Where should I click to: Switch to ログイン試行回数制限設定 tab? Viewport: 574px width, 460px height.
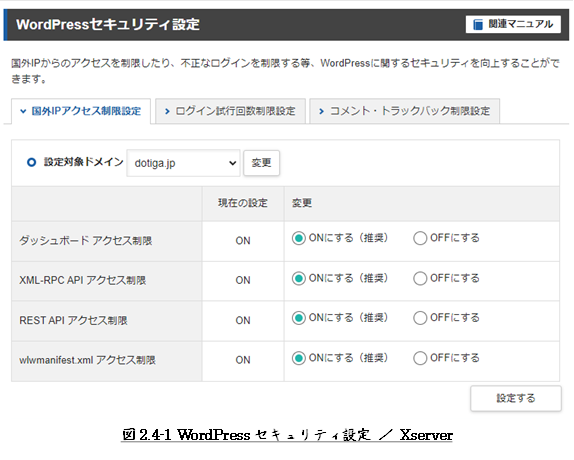click(x=230, y=111)
